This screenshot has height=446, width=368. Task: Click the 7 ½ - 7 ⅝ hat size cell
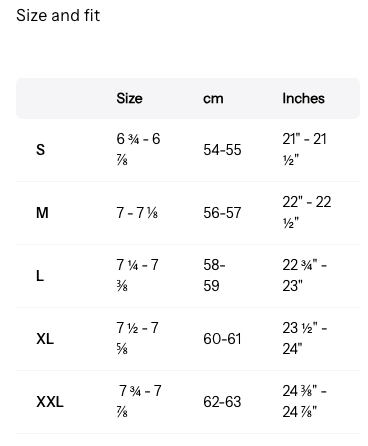pyautogui.click(x=137, y=339)
